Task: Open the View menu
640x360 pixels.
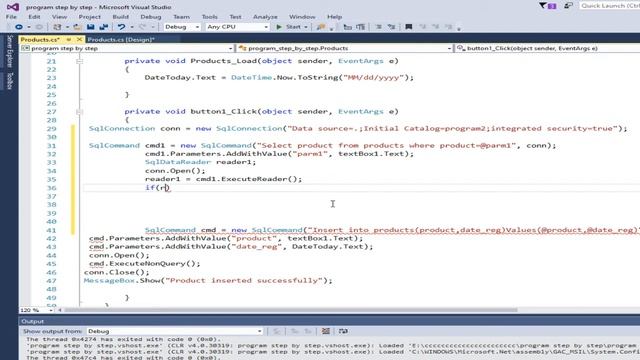Action: click(59, 17)
